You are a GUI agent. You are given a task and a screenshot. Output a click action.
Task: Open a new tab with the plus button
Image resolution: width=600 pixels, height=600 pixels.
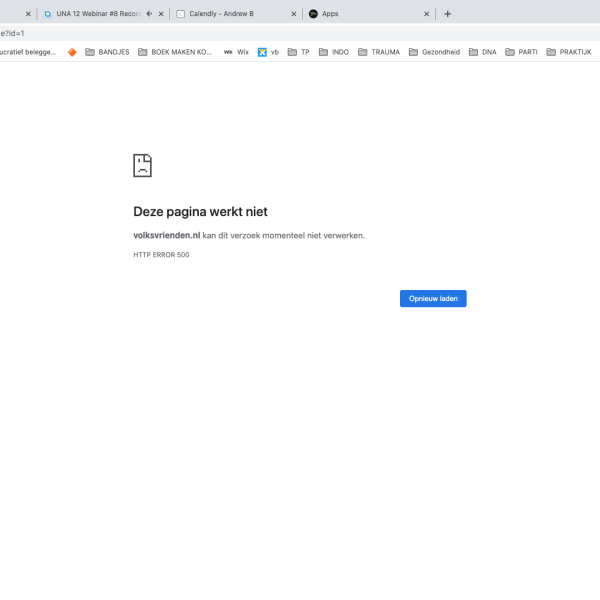point(447,14)
